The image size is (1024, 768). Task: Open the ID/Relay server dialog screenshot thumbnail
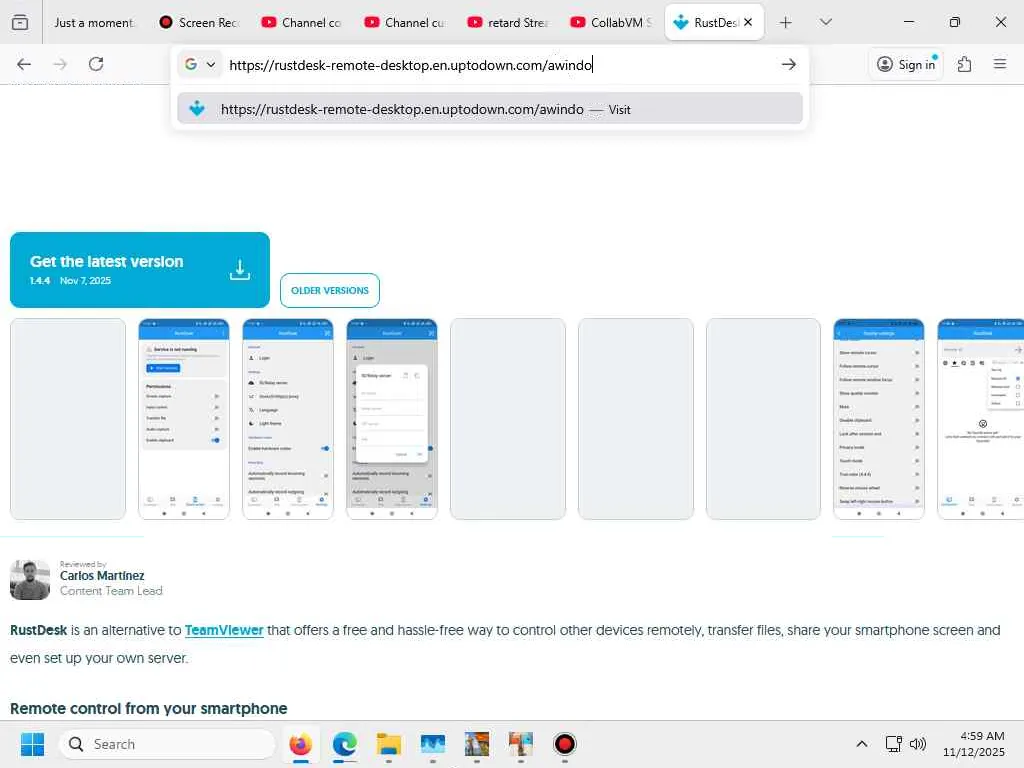392,419
